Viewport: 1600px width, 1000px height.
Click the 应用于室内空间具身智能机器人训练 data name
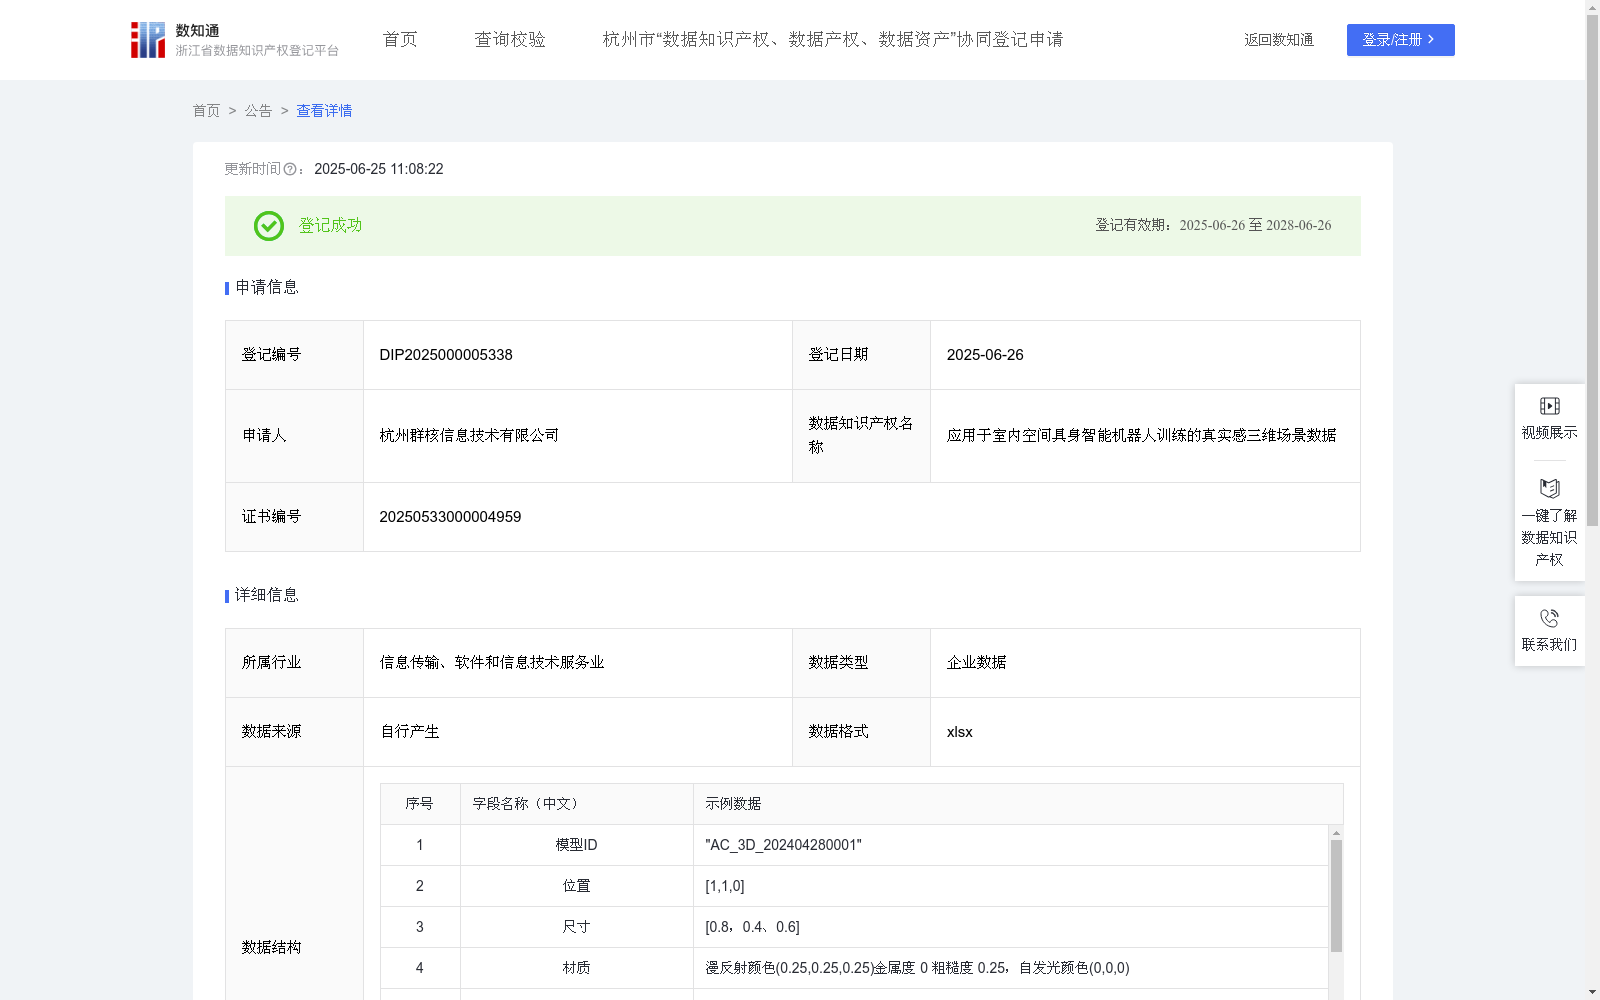1141,436
